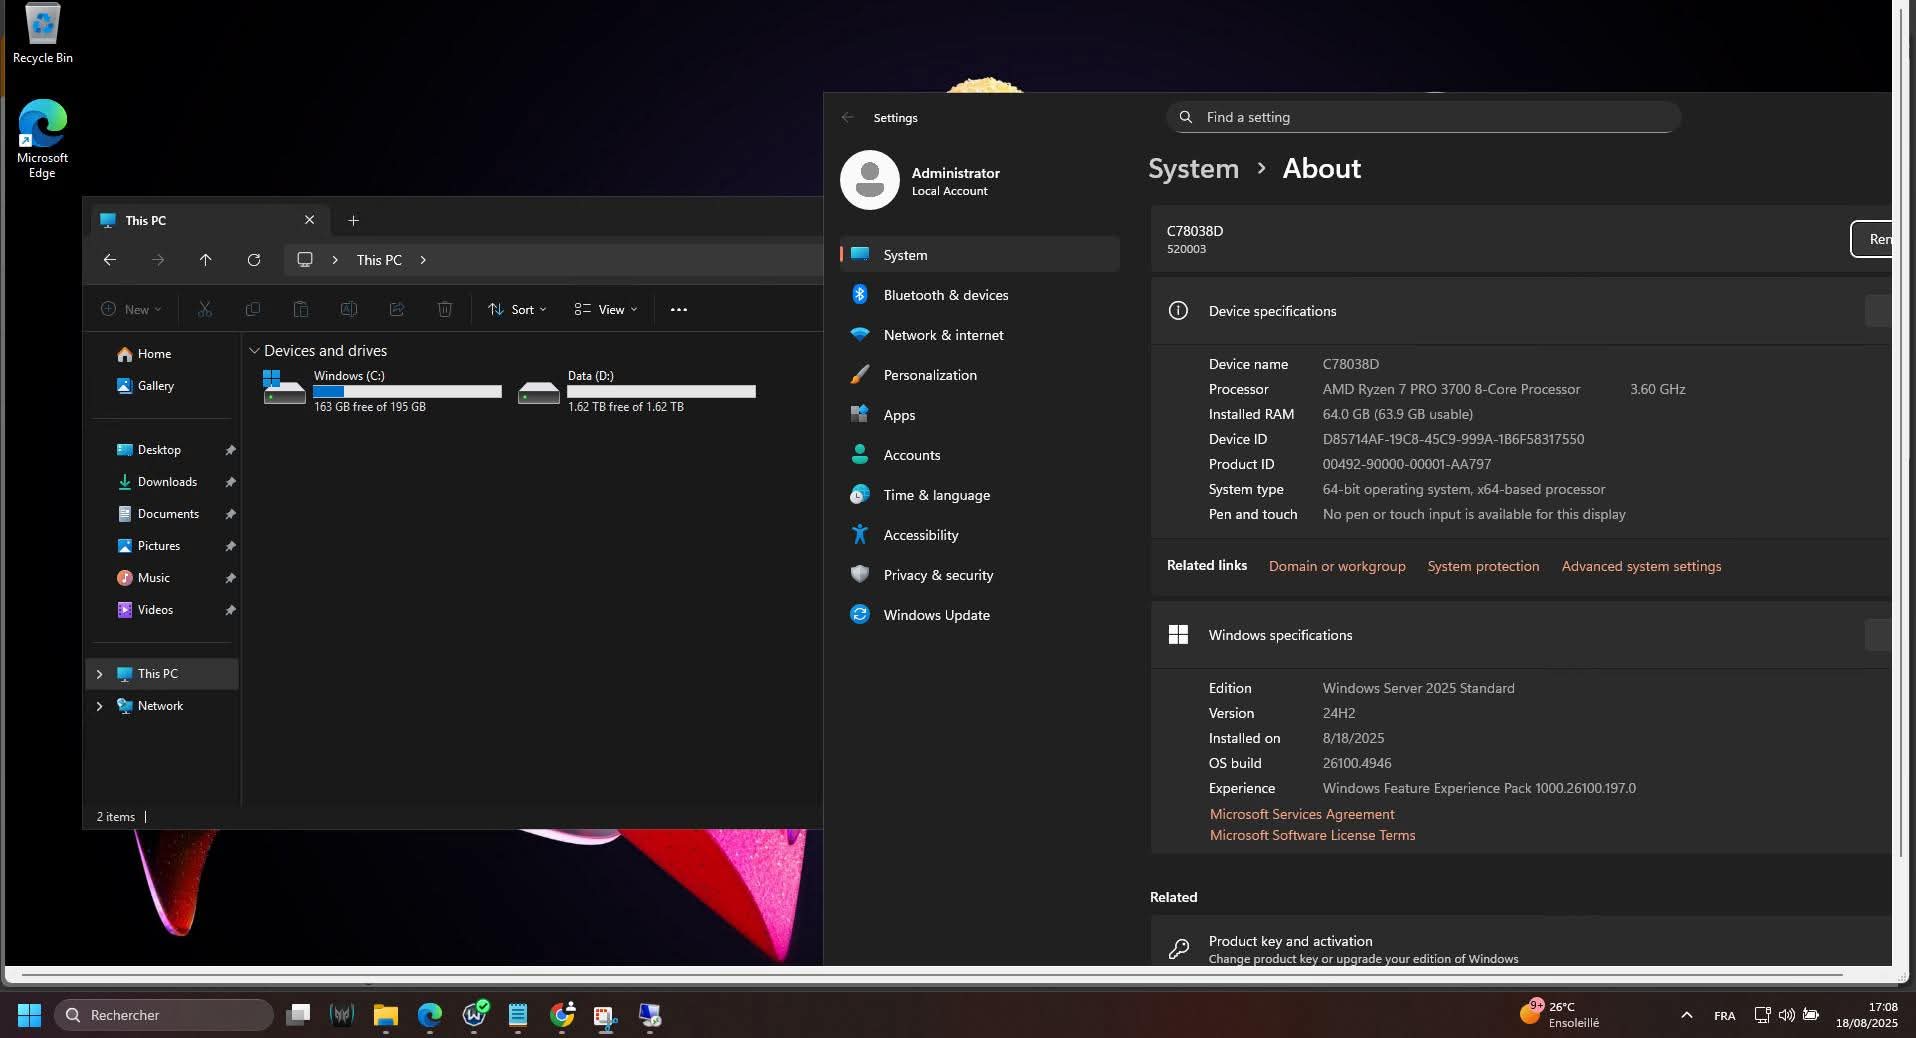This screenshot has width=1916, height=1038.
Task: Open the View dropdown in Explorer
Action: point(606,310)
